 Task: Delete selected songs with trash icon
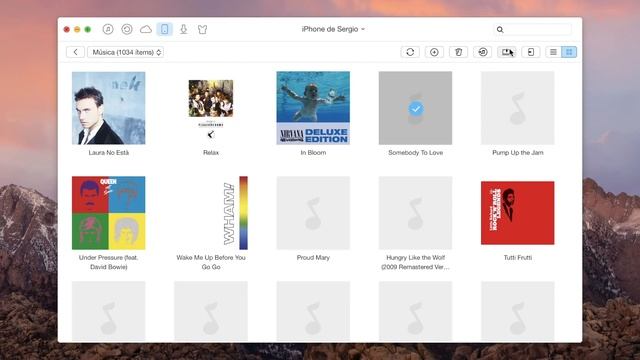click(458, 52)
